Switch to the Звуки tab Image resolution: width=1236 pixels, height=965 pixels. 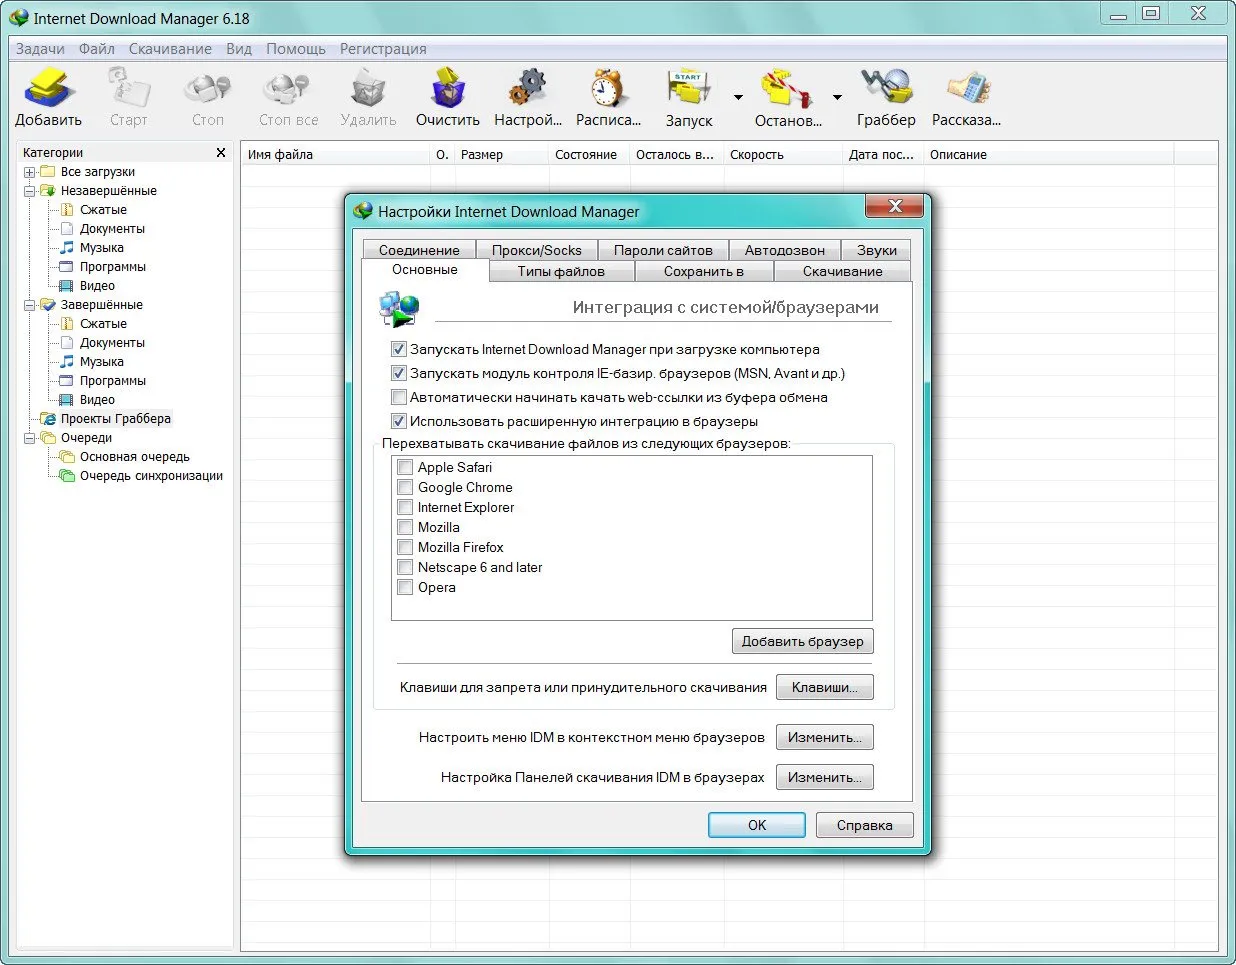pyautogui.click(x=877, y=250)
